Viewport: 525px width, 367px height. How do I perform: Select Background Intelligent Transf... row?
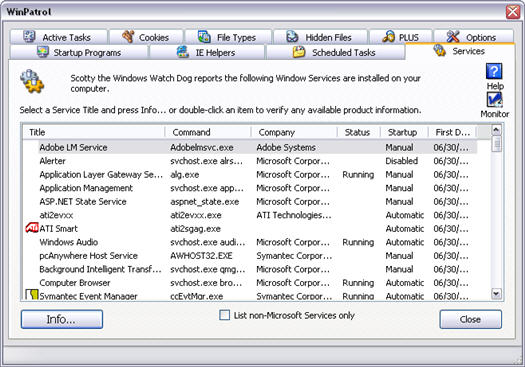point(250,269)
